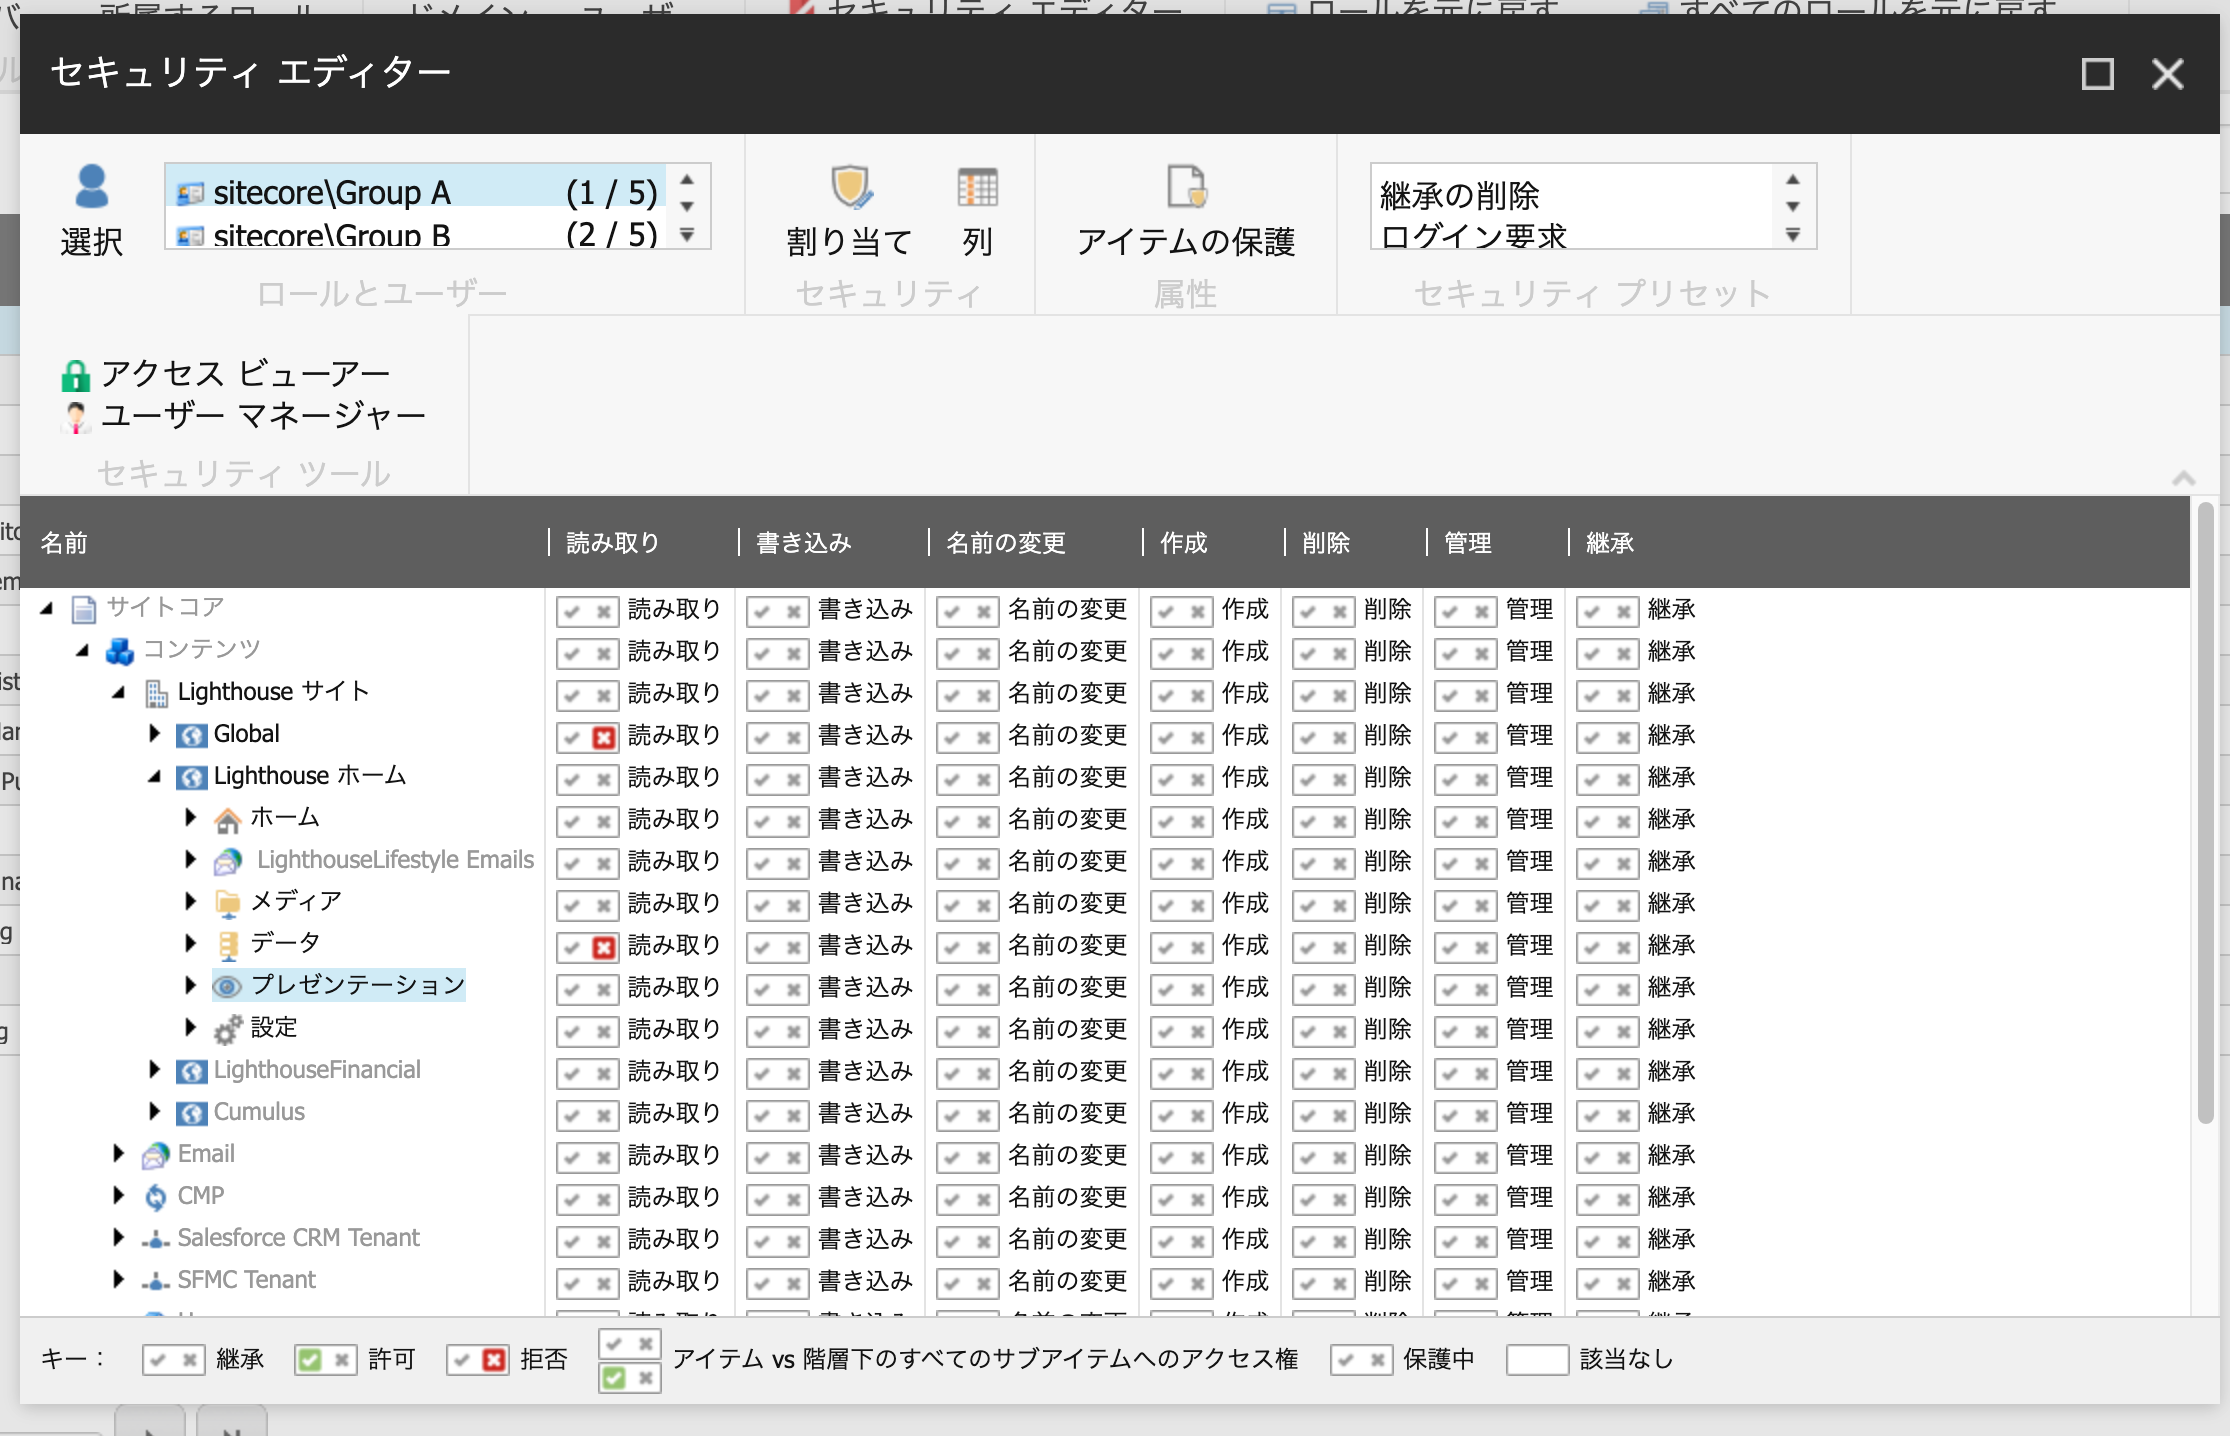Expand the ホーム tree node
Viewport: 2230px width, 1436px height.
pyautogui.click(x=191, y=817)
